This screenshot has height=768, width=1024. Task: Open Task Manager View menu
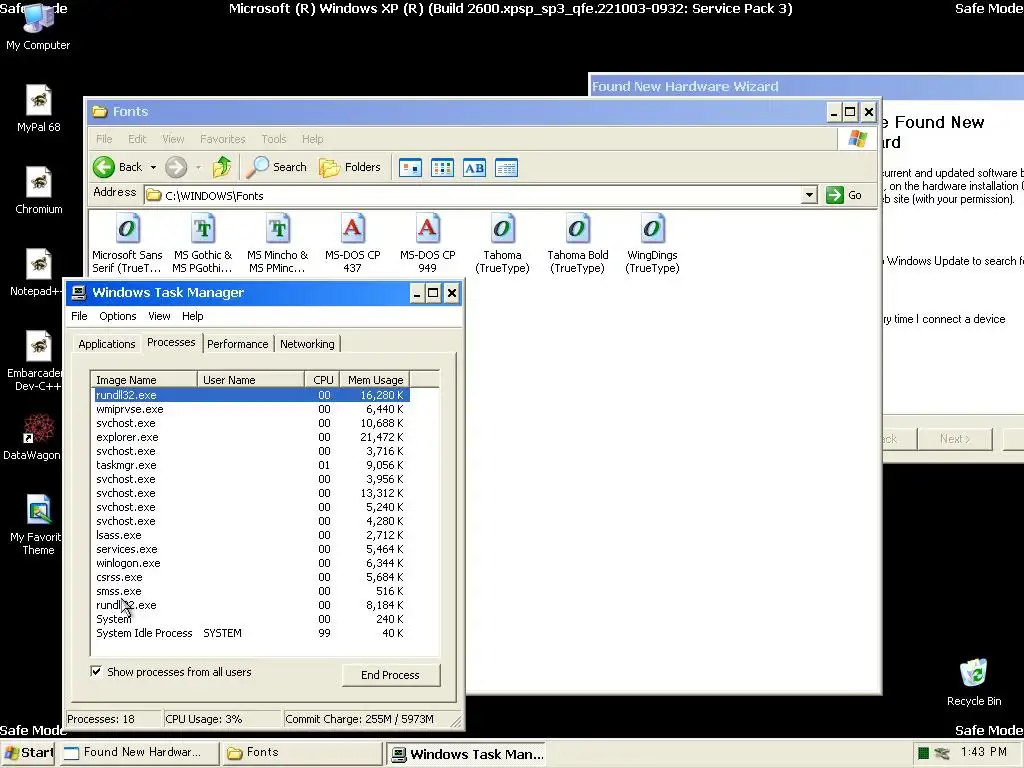159,316
